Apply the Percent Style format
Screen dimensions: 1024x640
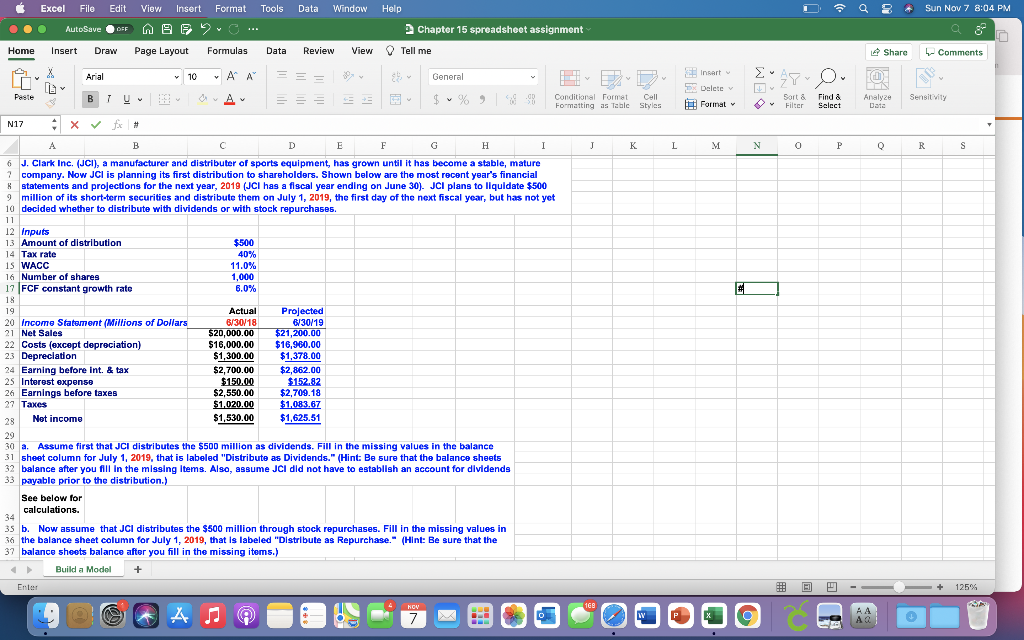click(x=464, y=97)
